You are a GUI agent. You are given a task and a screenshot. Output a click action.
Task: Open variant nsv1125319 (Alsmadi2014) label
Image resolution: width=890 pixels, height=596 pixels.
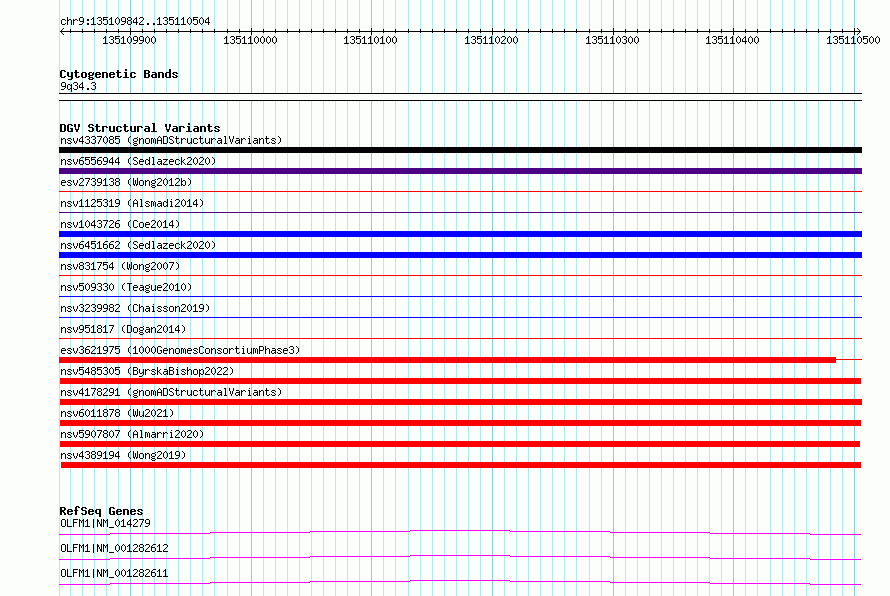pos(132,203)
